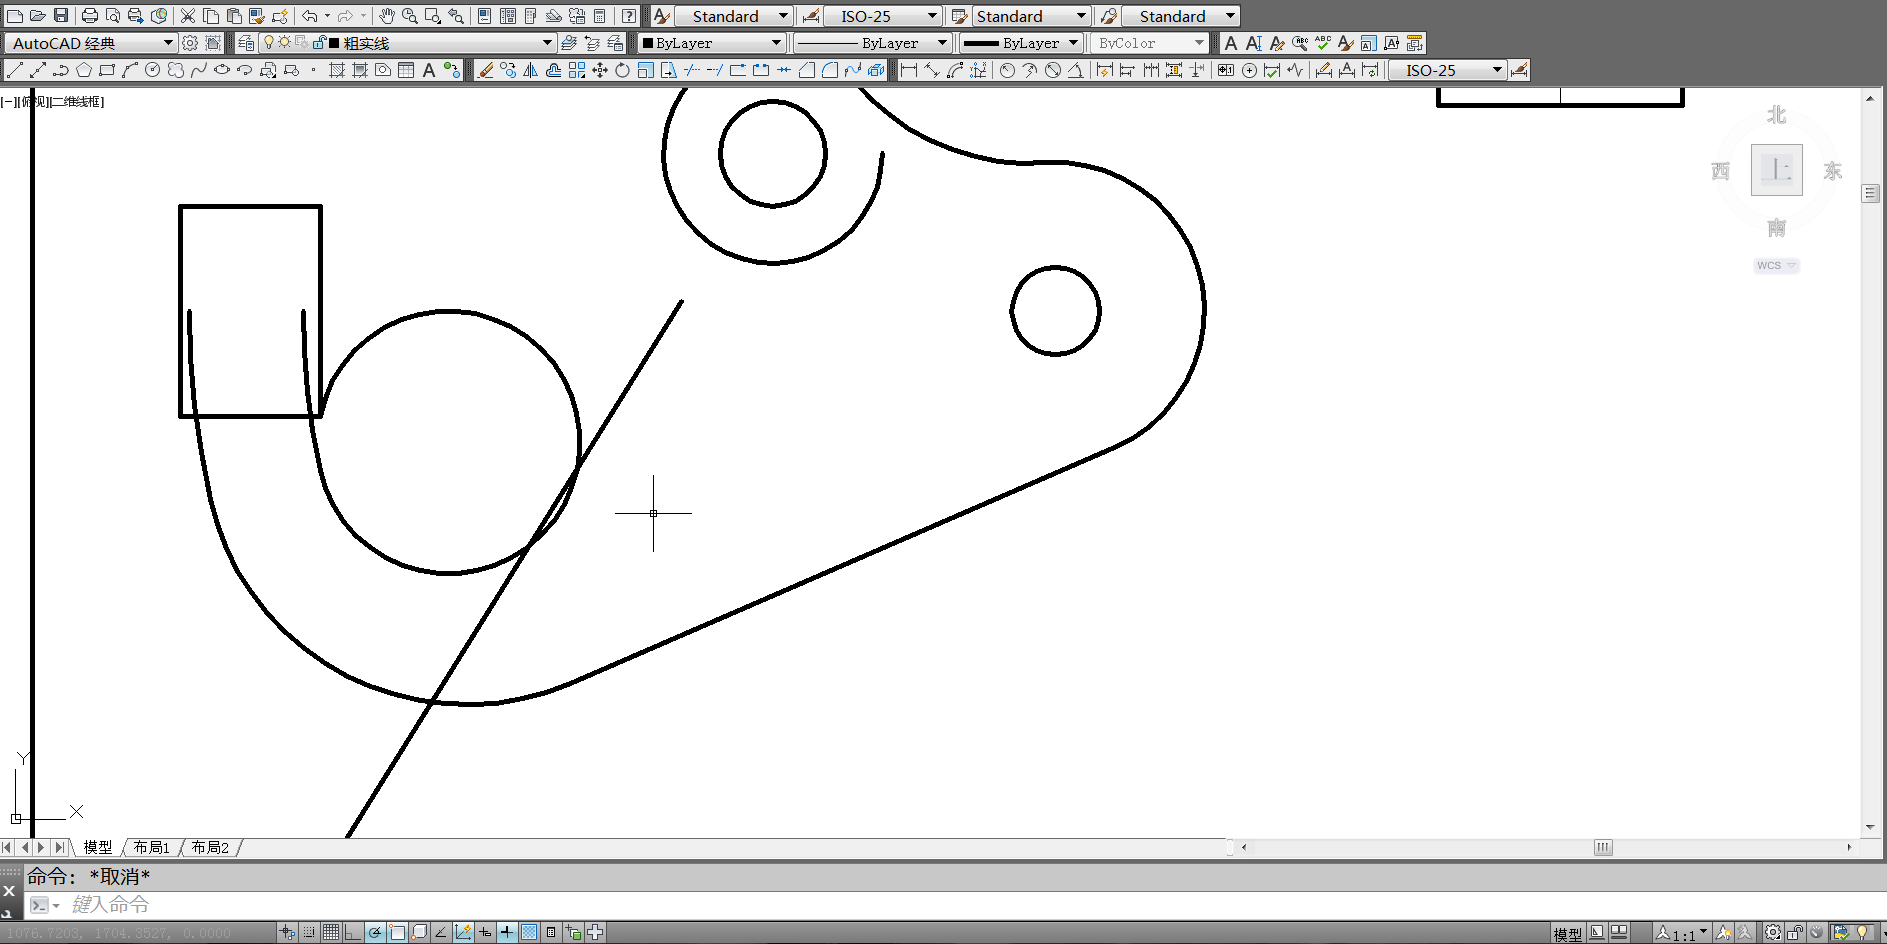This screenshot has width=1887, height=944.
Task: Select the Mirror tool
Action: point(531,70)
